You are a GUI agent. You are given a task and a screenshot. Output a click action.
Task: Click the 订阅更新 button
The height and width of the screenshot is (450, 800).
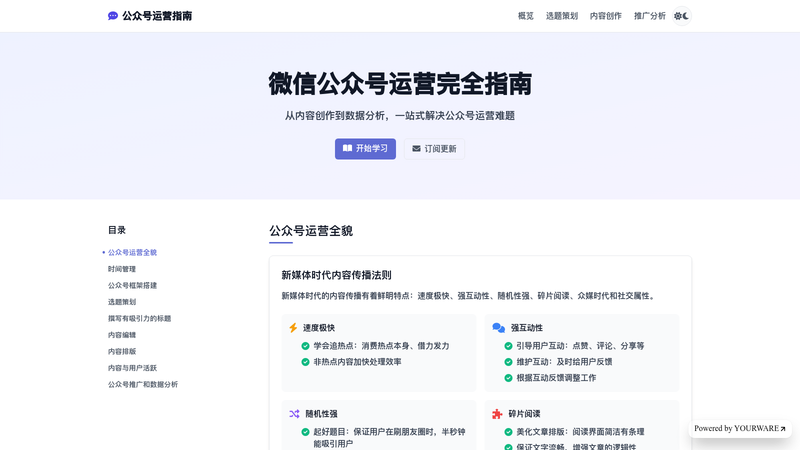pos(434,148)
